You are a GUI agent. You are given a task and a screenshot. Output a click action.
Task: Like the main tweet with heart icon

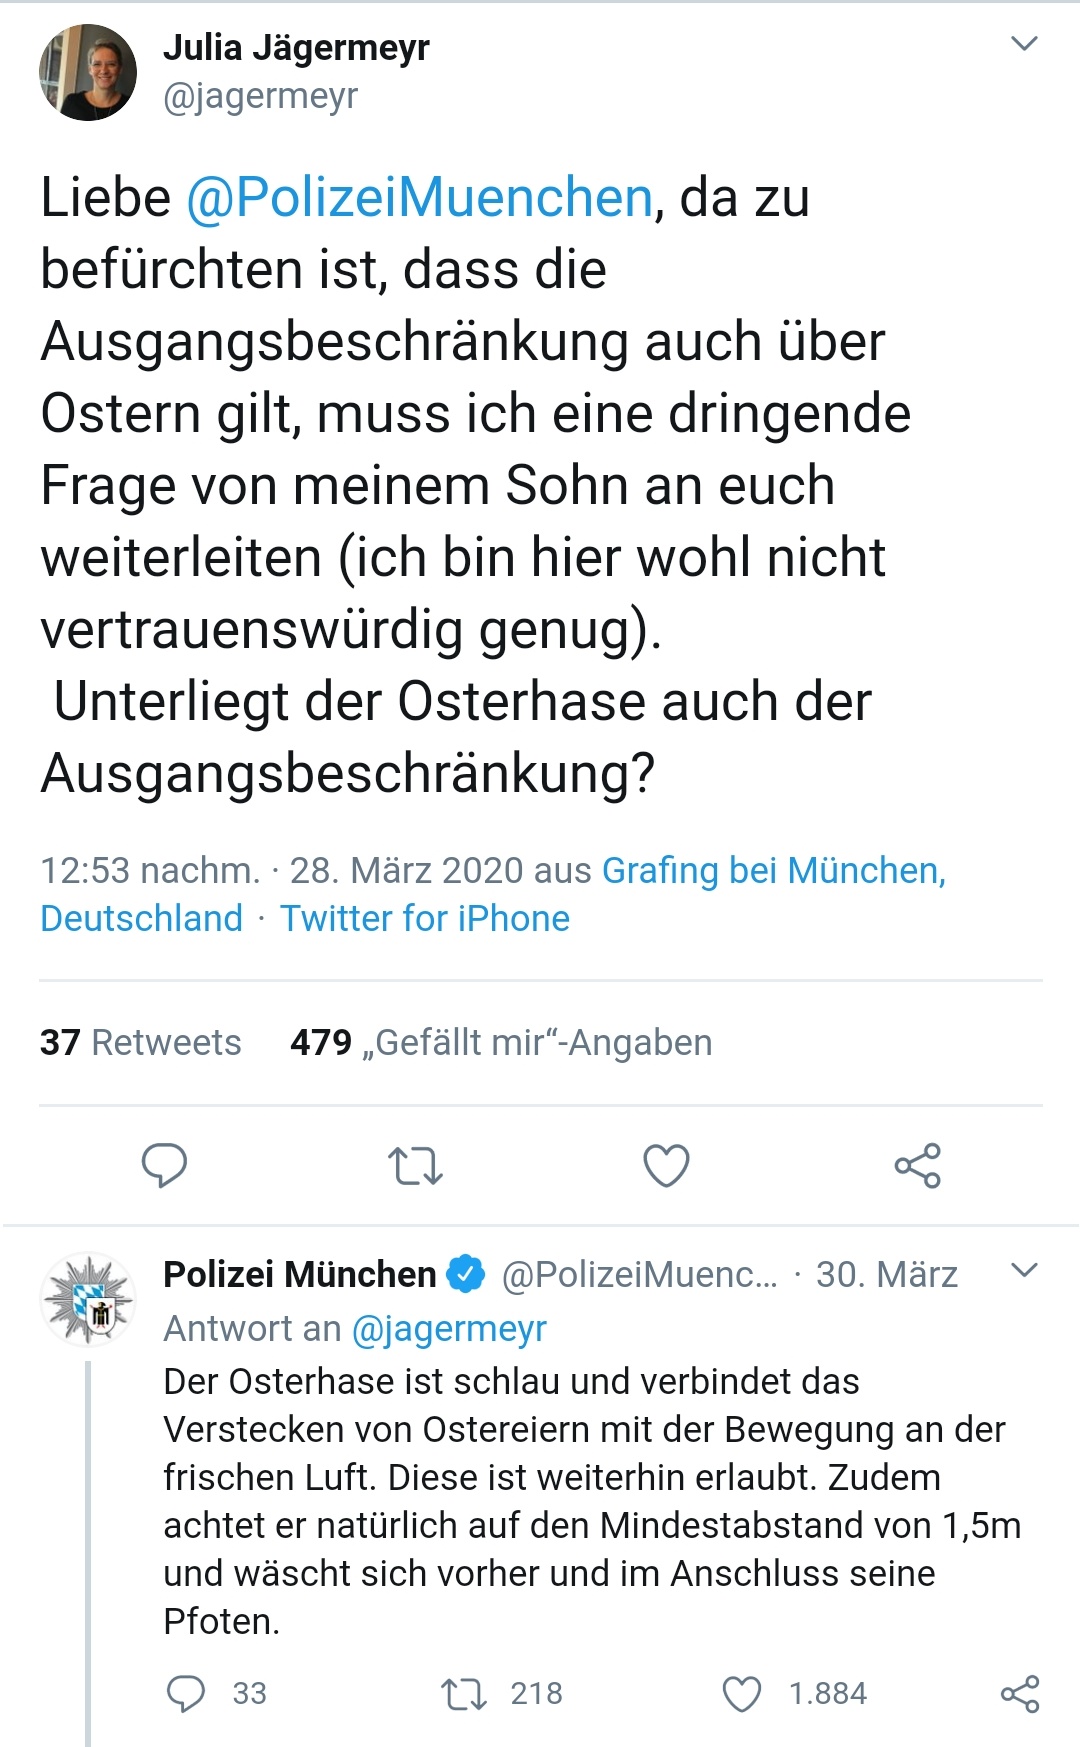tap(666, 1165)
